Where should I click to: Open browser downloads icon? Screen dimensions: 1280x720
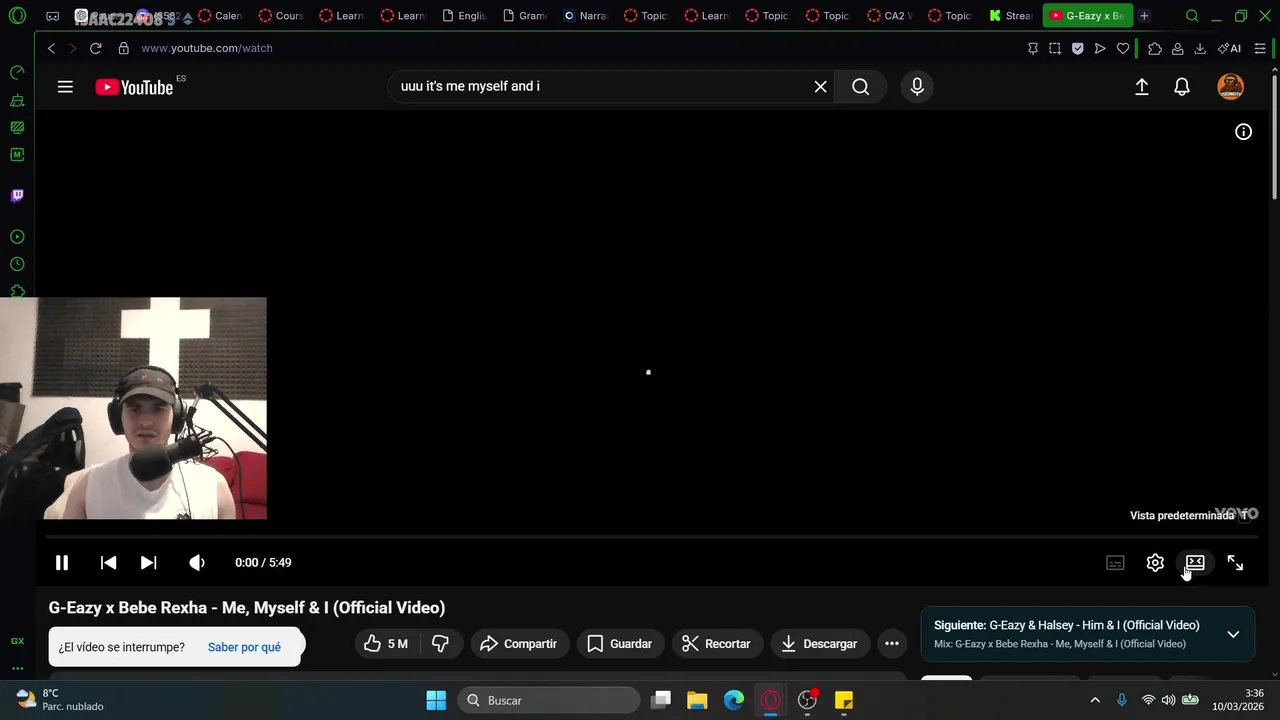click(x=1200, y=48)
